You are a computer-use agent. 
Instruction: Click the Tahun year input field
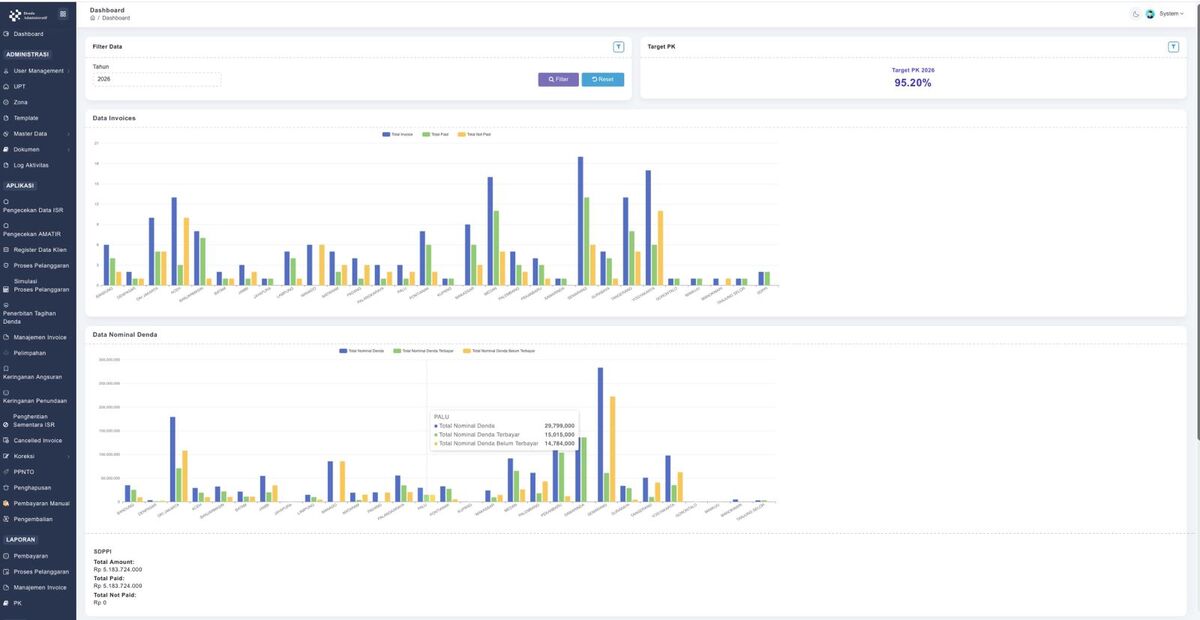click(x=157, y=79)
